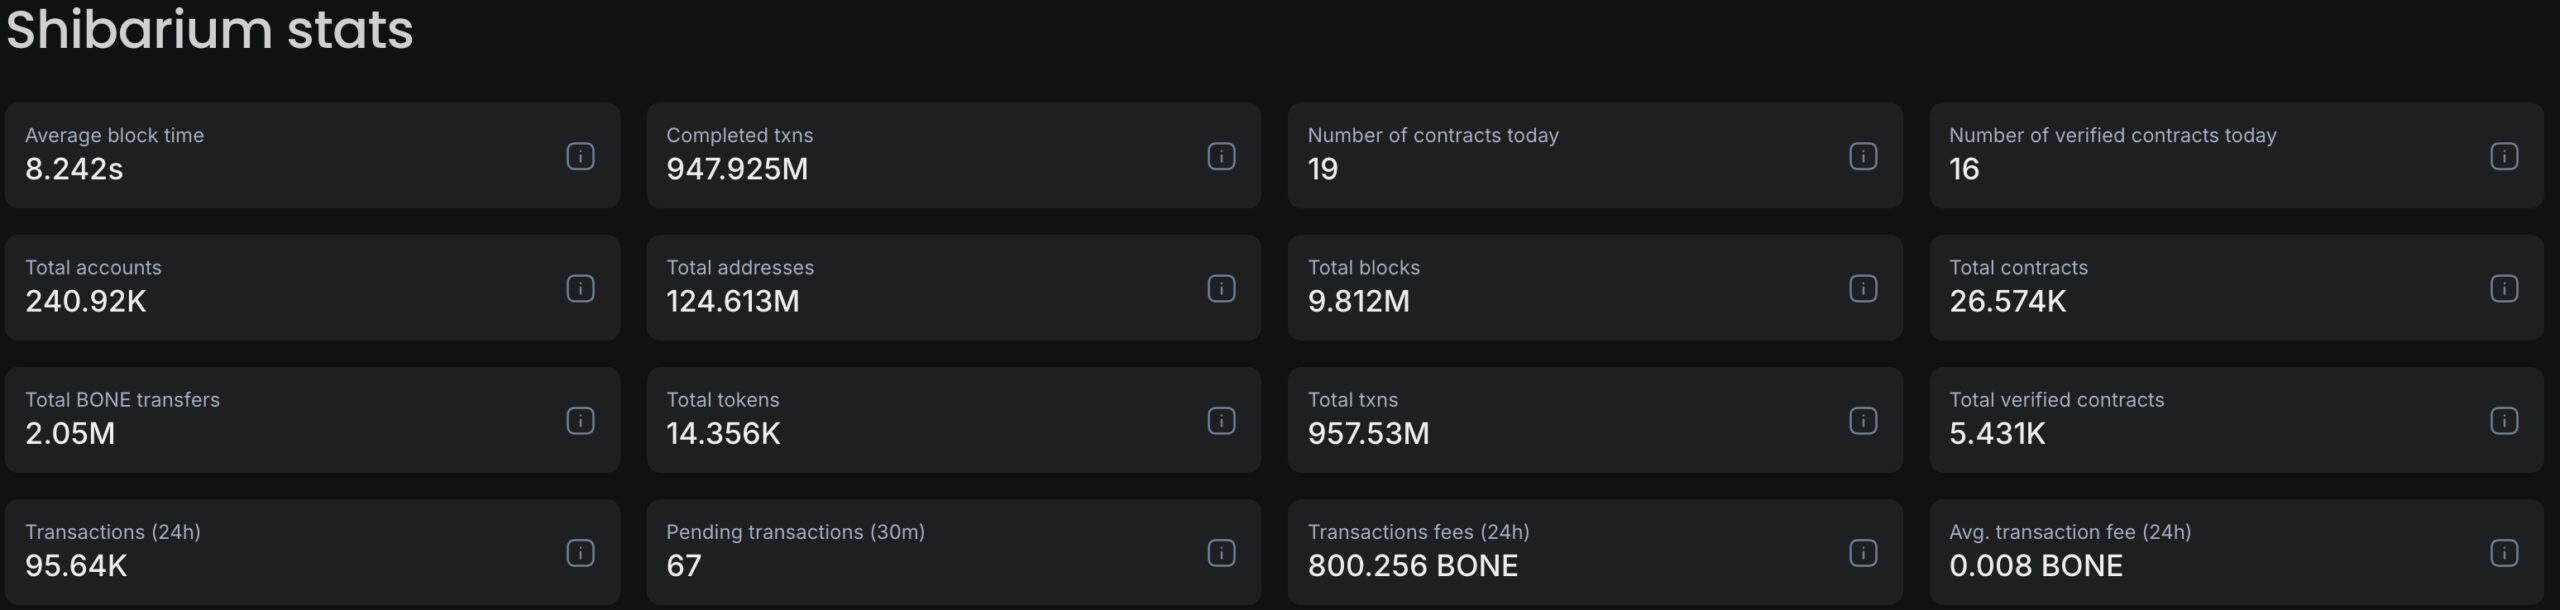Click the info icon on Avg. transaction fee
2560x610 pixels.
click(x=2503, y=552)
